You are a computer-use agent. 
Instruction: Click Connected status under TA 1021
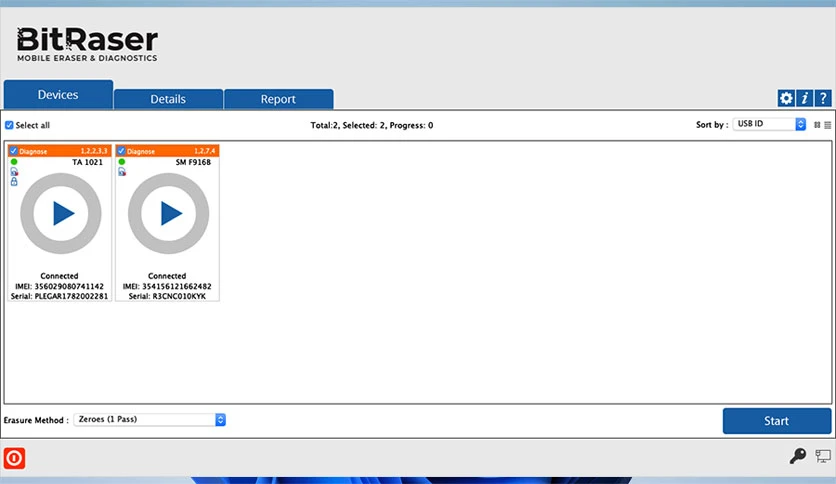pyautogui.click(x=59, y=276)
